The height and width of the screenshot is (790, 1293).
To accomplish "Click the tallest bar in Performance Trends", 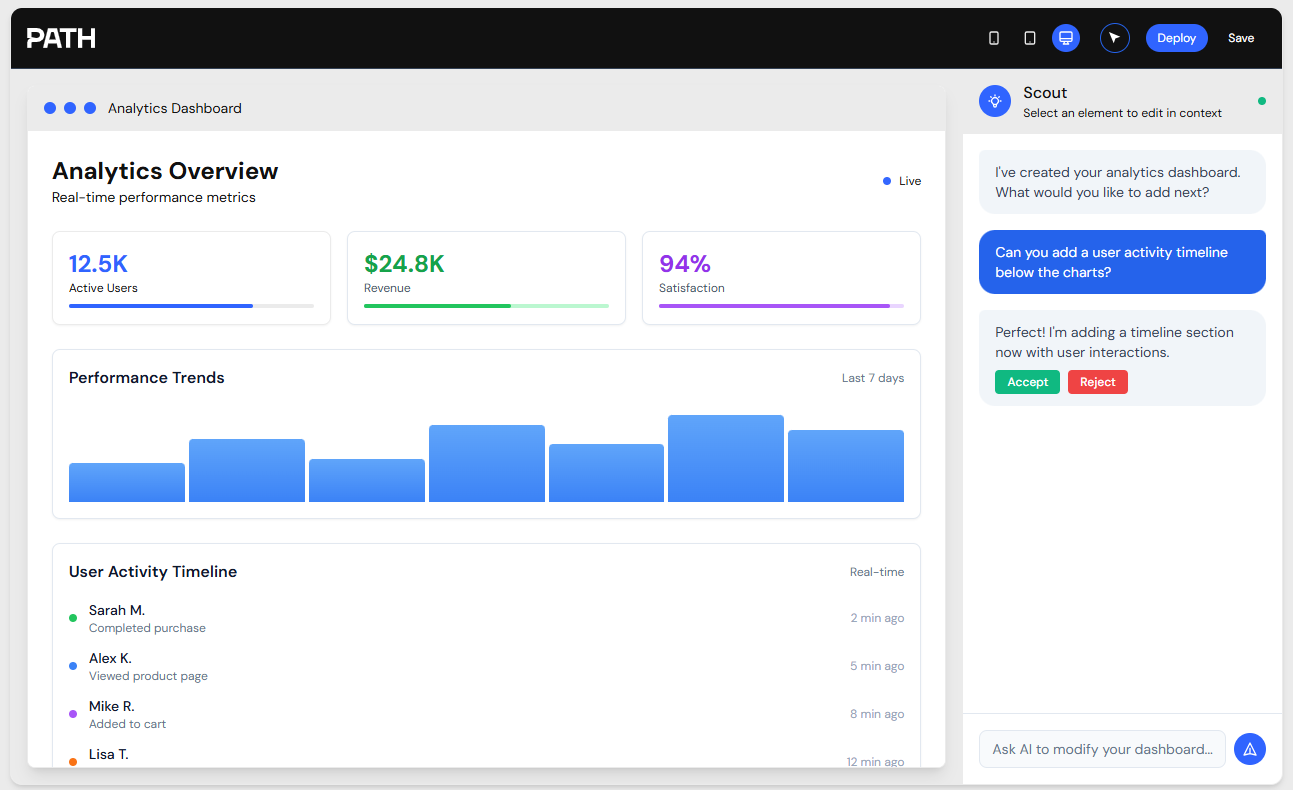I will click(726, 458).
